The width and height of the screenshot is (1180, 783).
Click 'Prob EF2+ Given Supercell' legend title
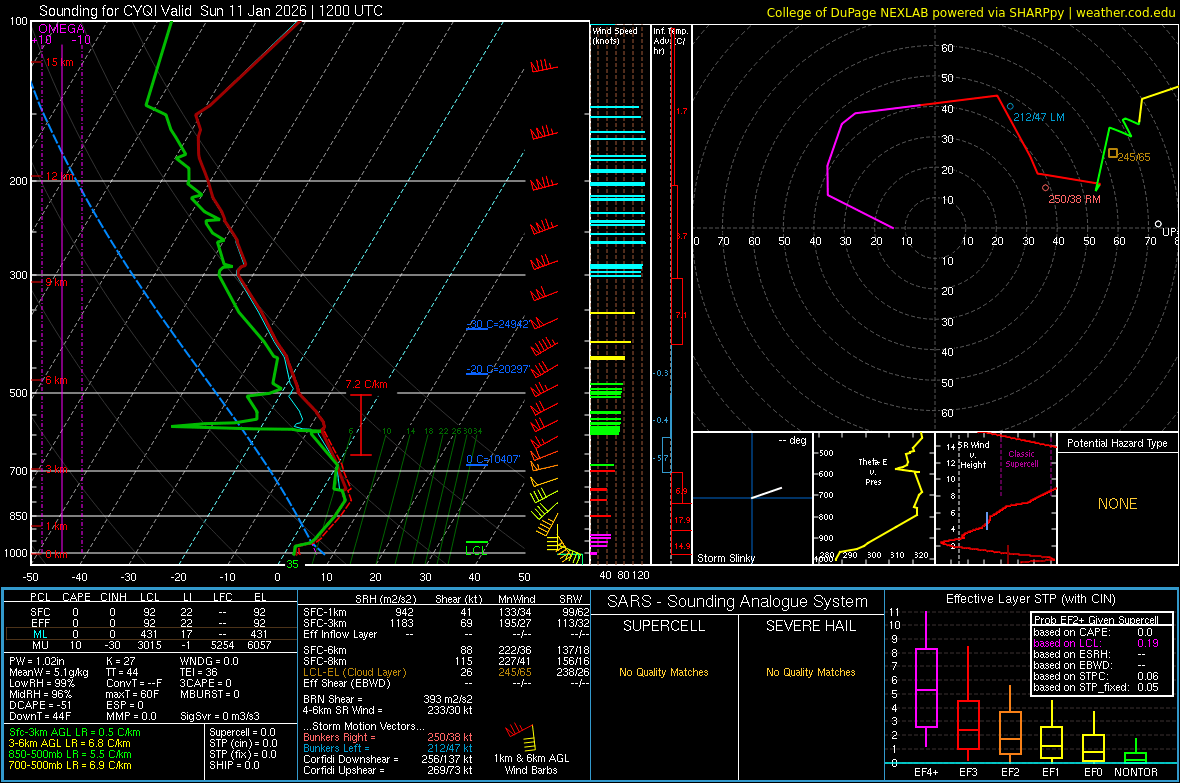click(1096, 620)
